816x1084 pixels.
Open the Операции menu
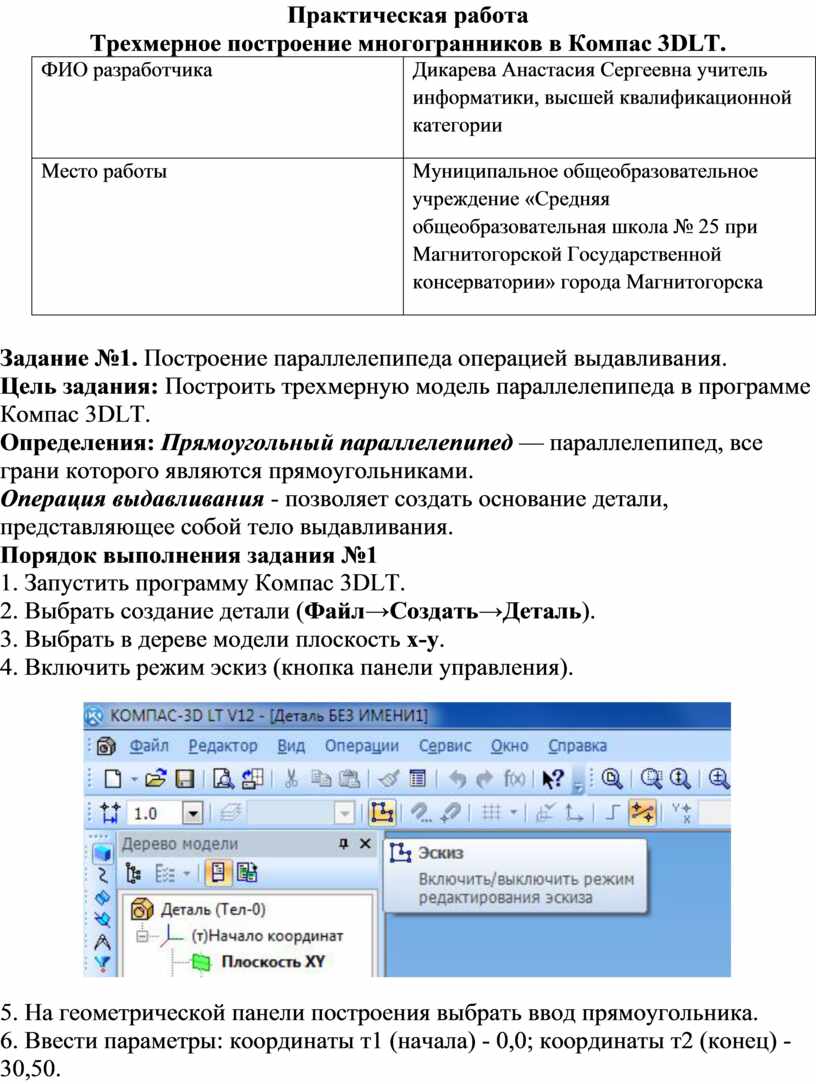(362, 746)
